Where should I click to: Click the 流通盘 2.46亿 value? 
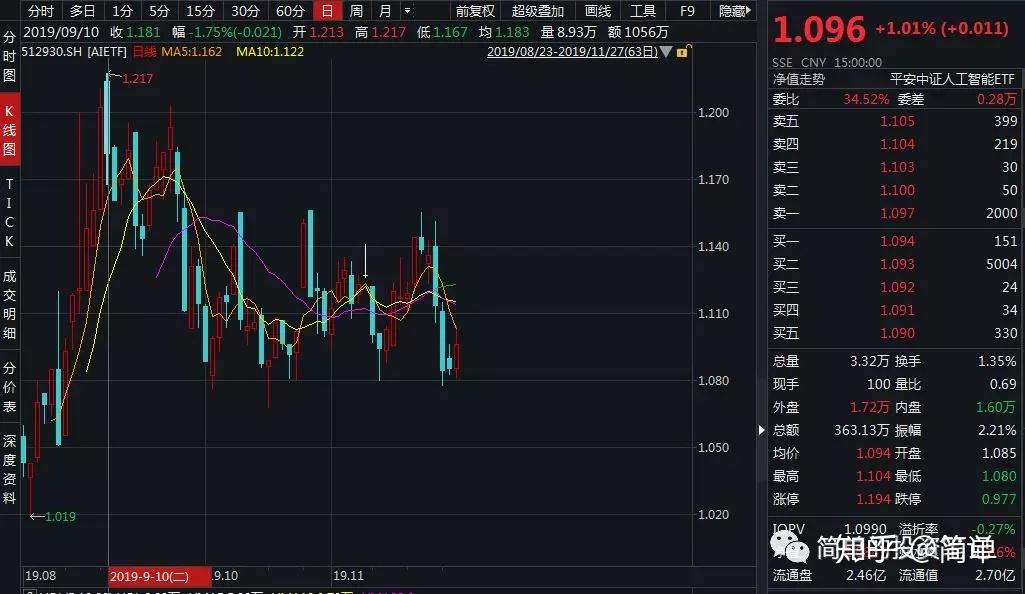(x=865, y=576)
